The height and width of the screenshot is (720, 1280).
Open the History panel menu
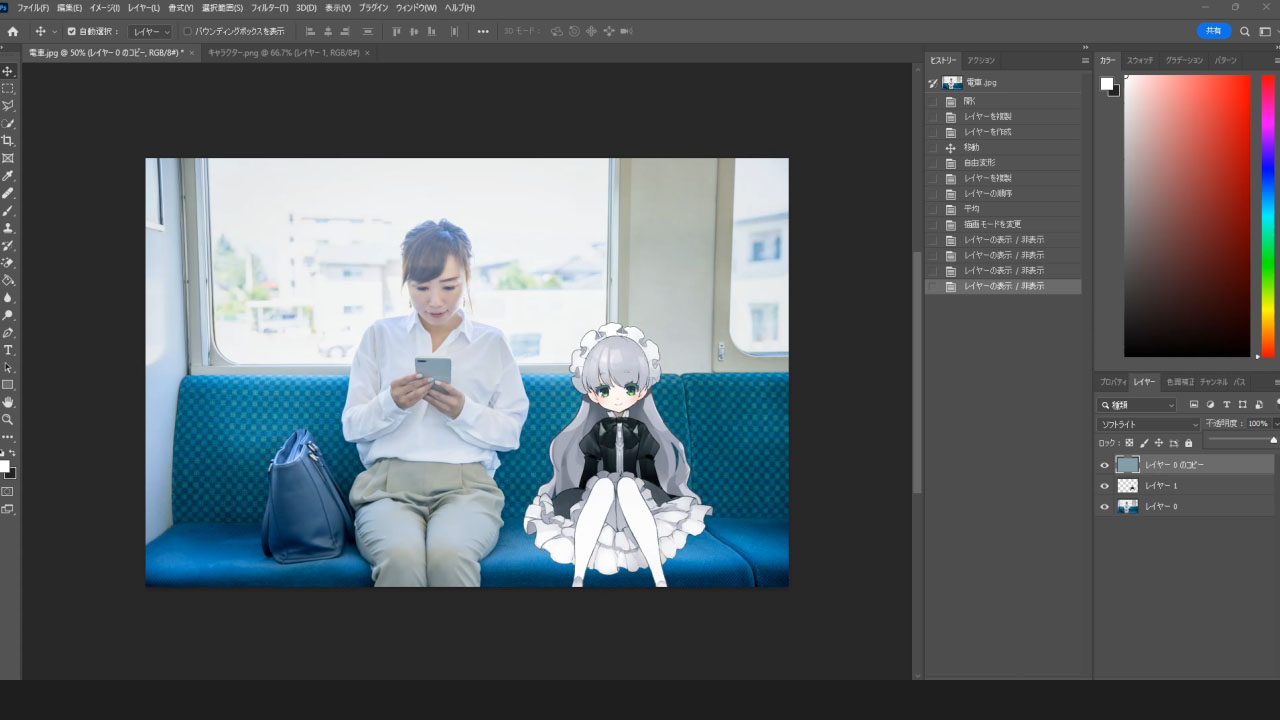tap(1085, 60)
